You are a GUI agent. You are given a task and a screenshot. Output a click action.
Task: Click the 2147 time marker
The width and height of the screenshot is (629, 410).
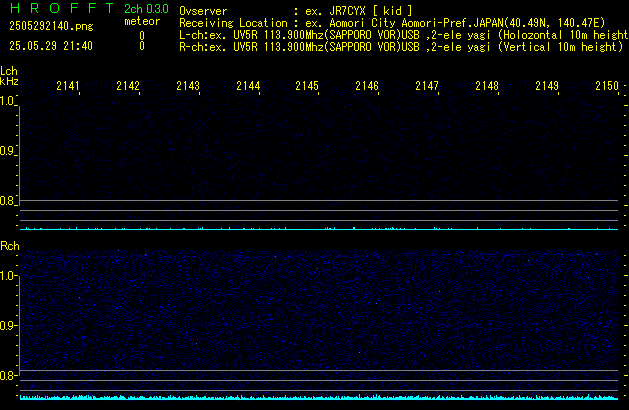point(427,86)
